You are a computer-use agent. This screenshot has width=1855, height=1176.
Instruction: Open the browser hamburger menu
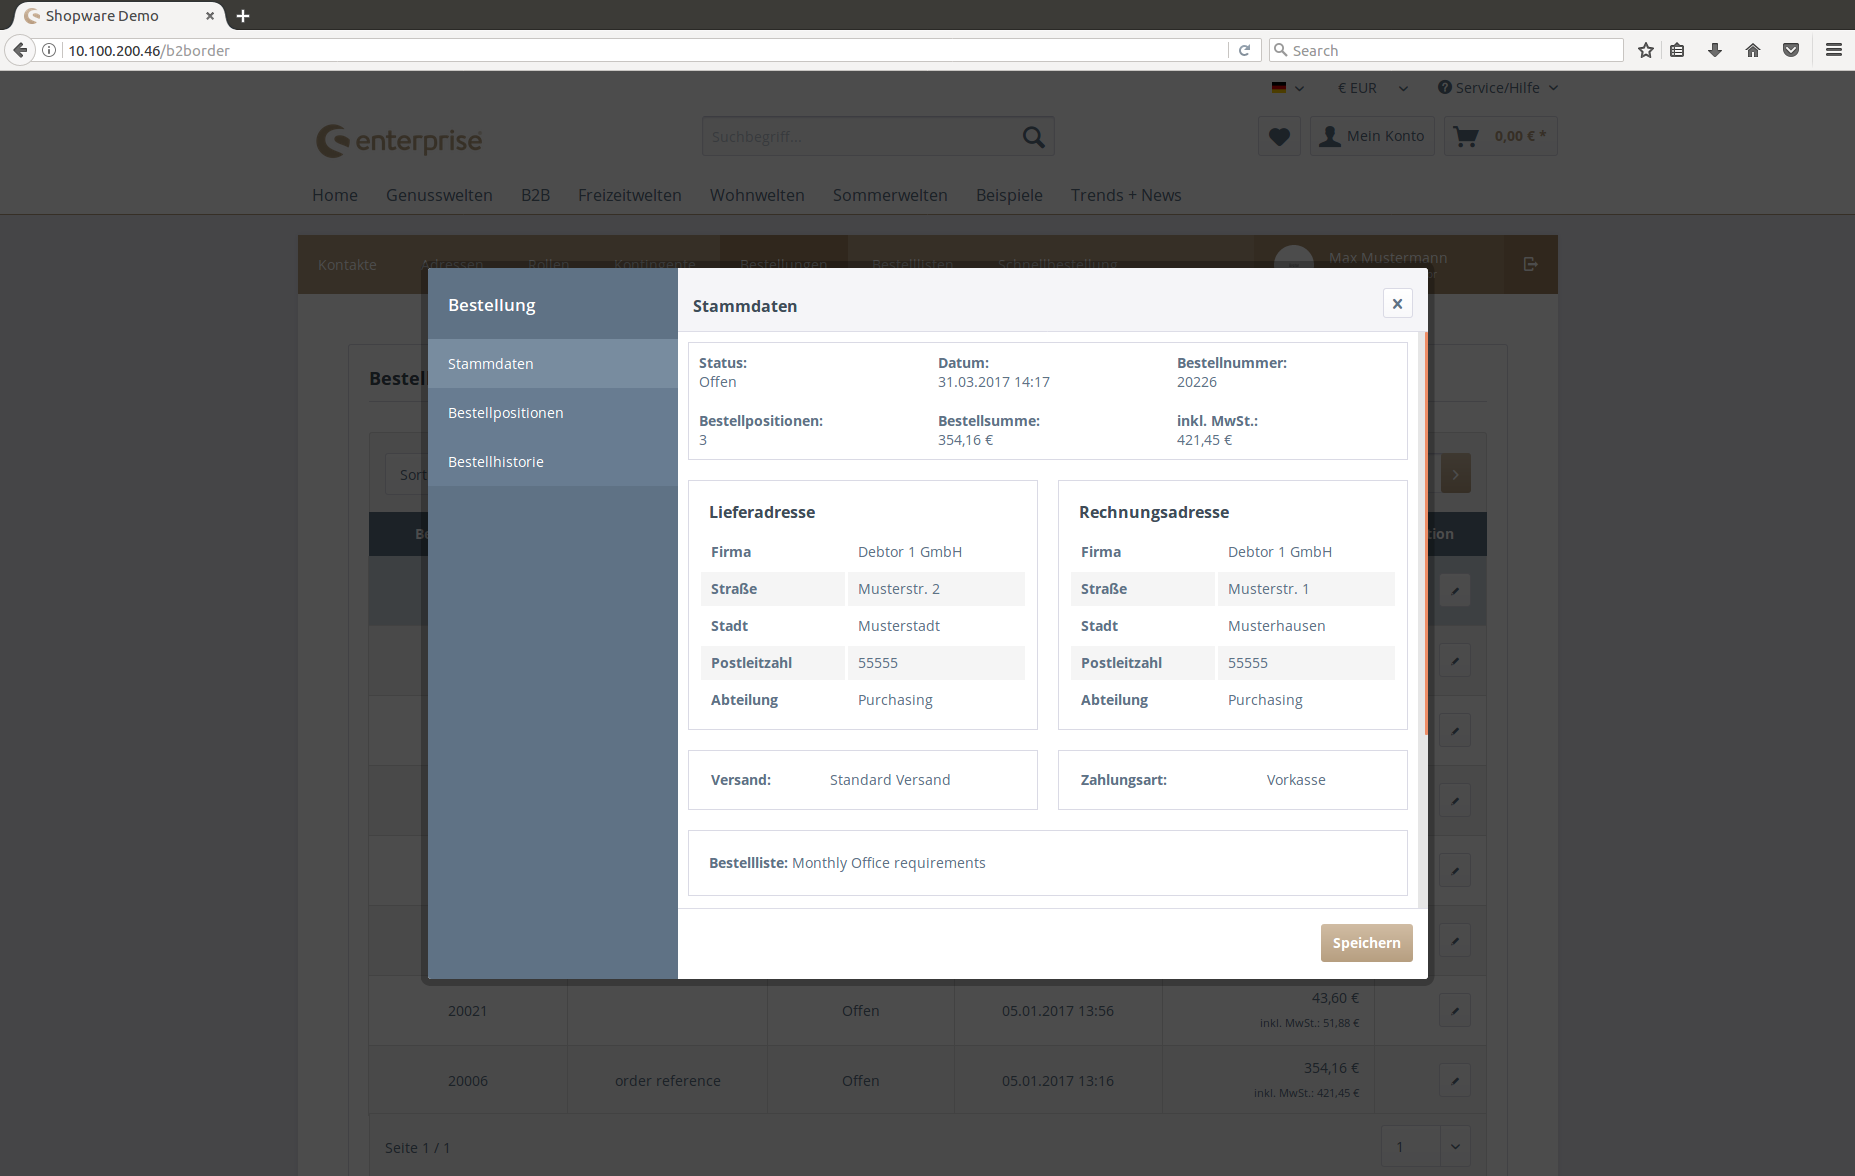[x=1833, y=50]
